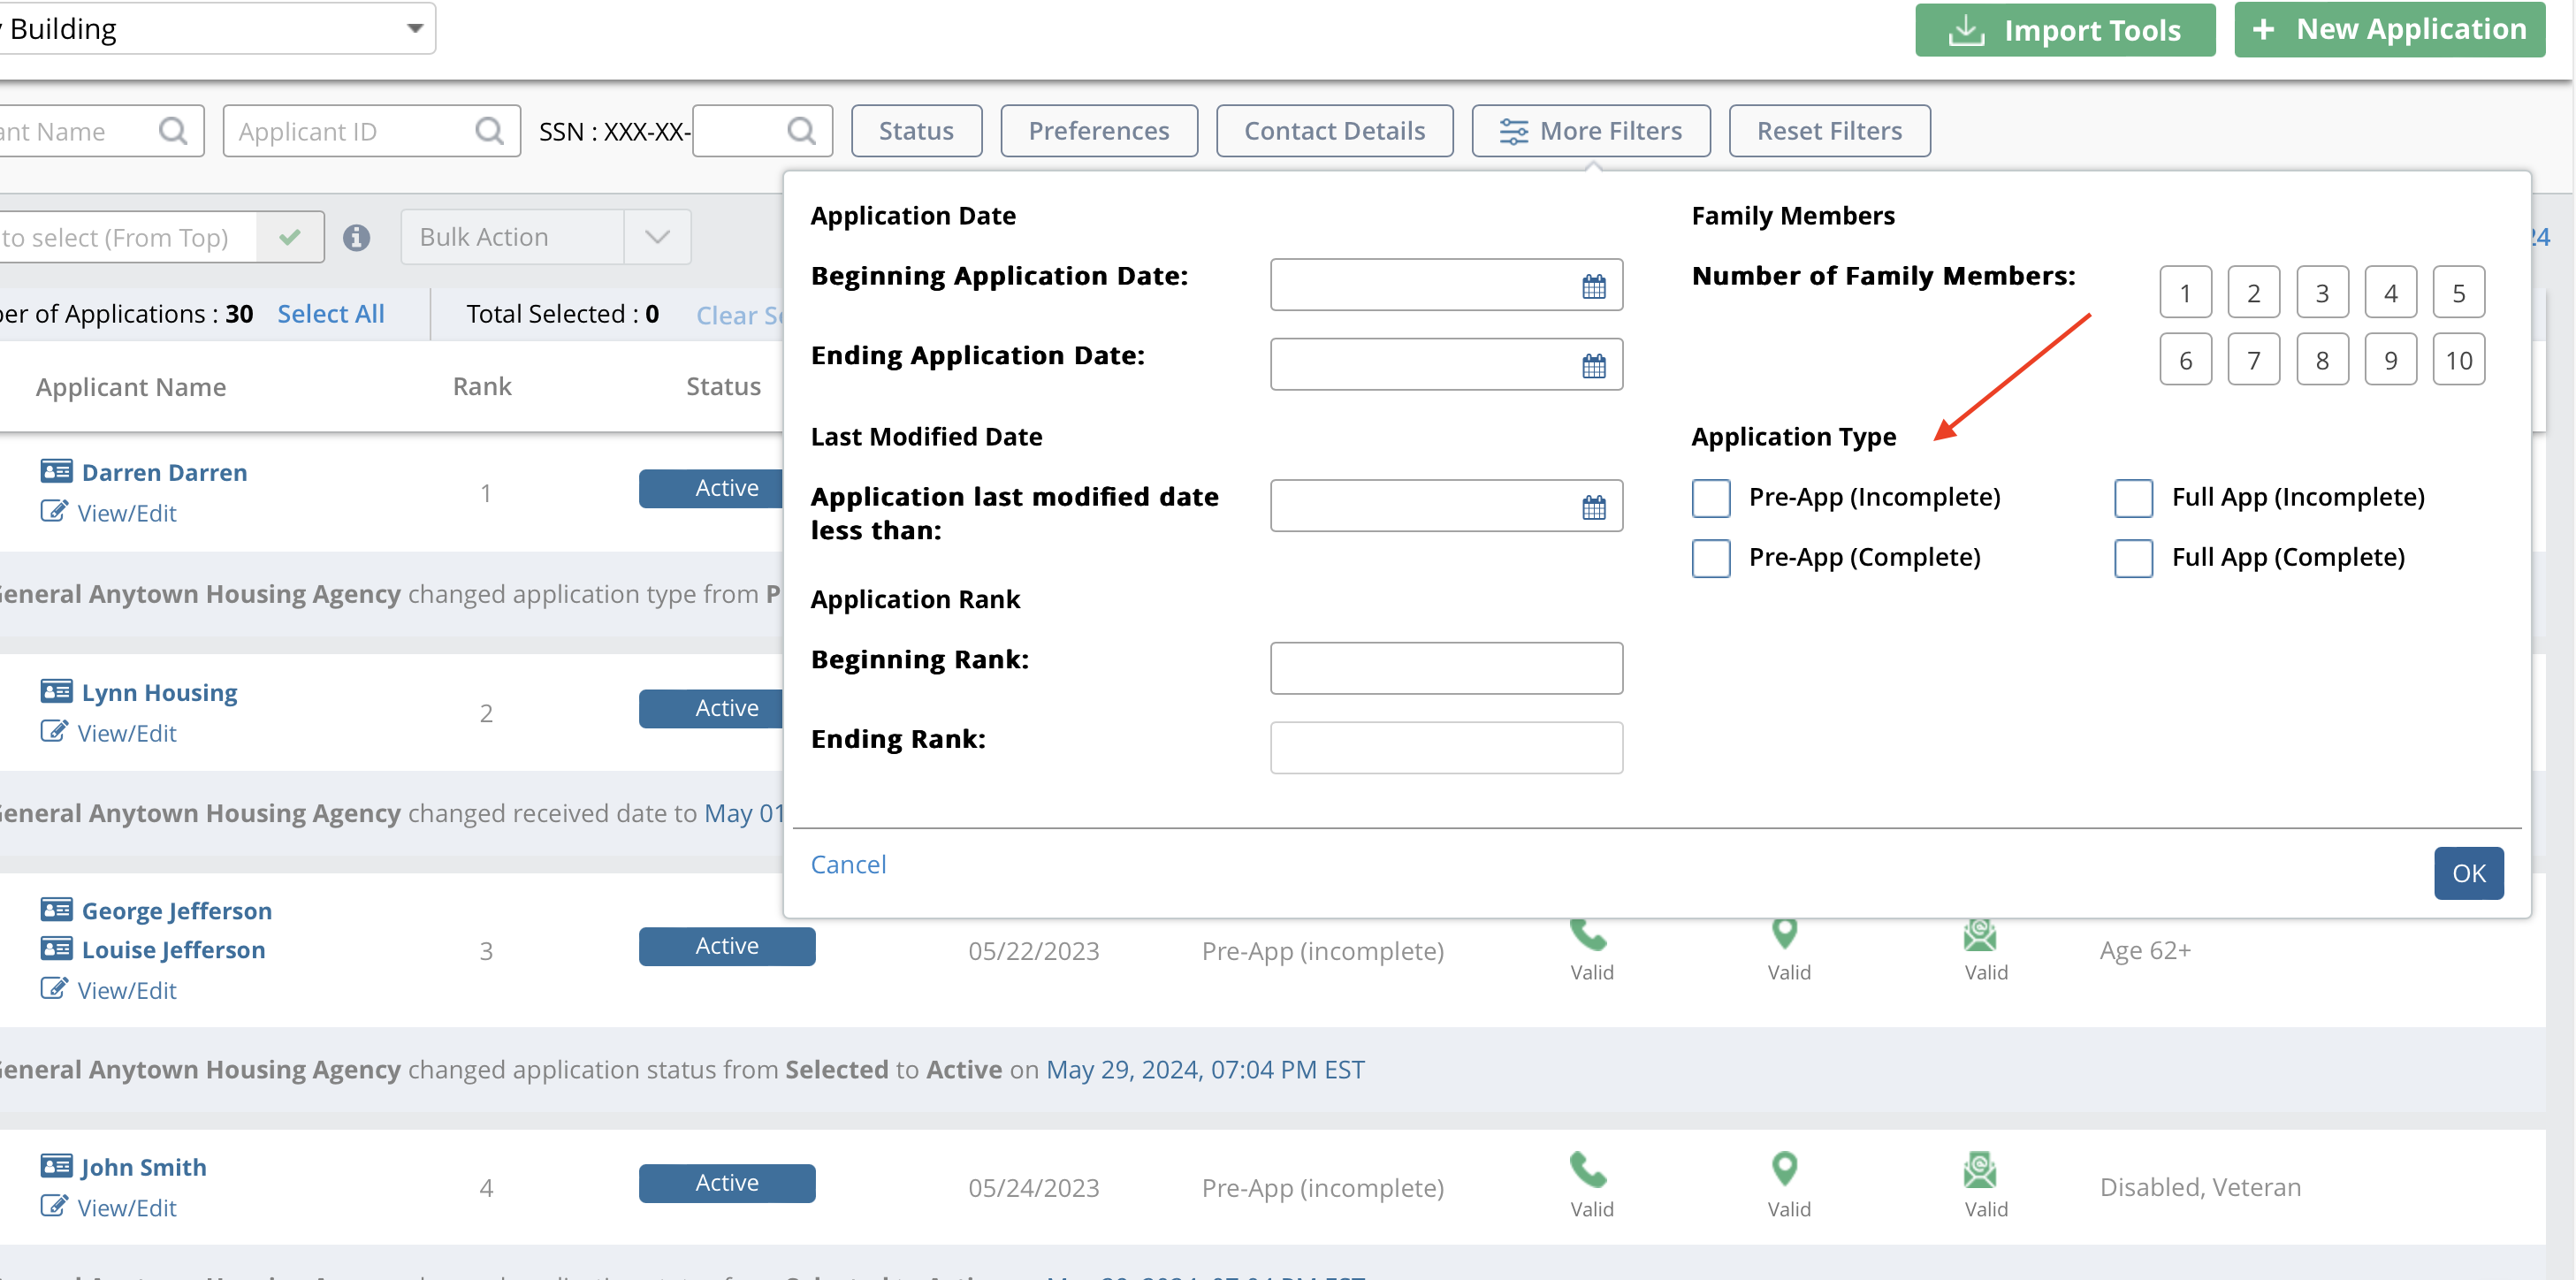Click SSN search magnifier icon

[x=801, y=131]
